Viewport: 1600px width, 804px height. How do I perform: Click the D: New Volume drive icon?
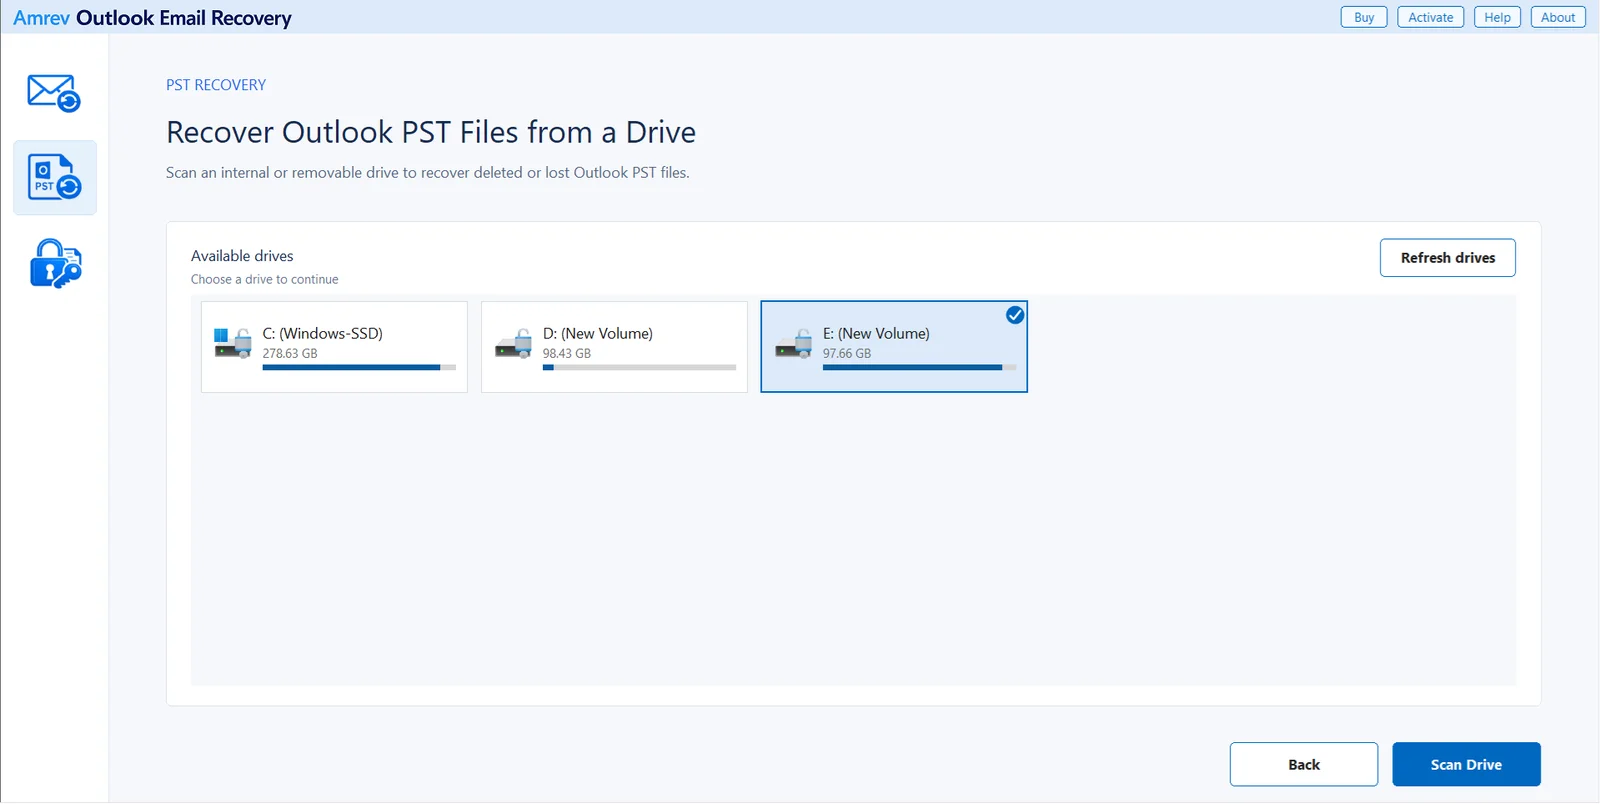(x=513, y=343)
